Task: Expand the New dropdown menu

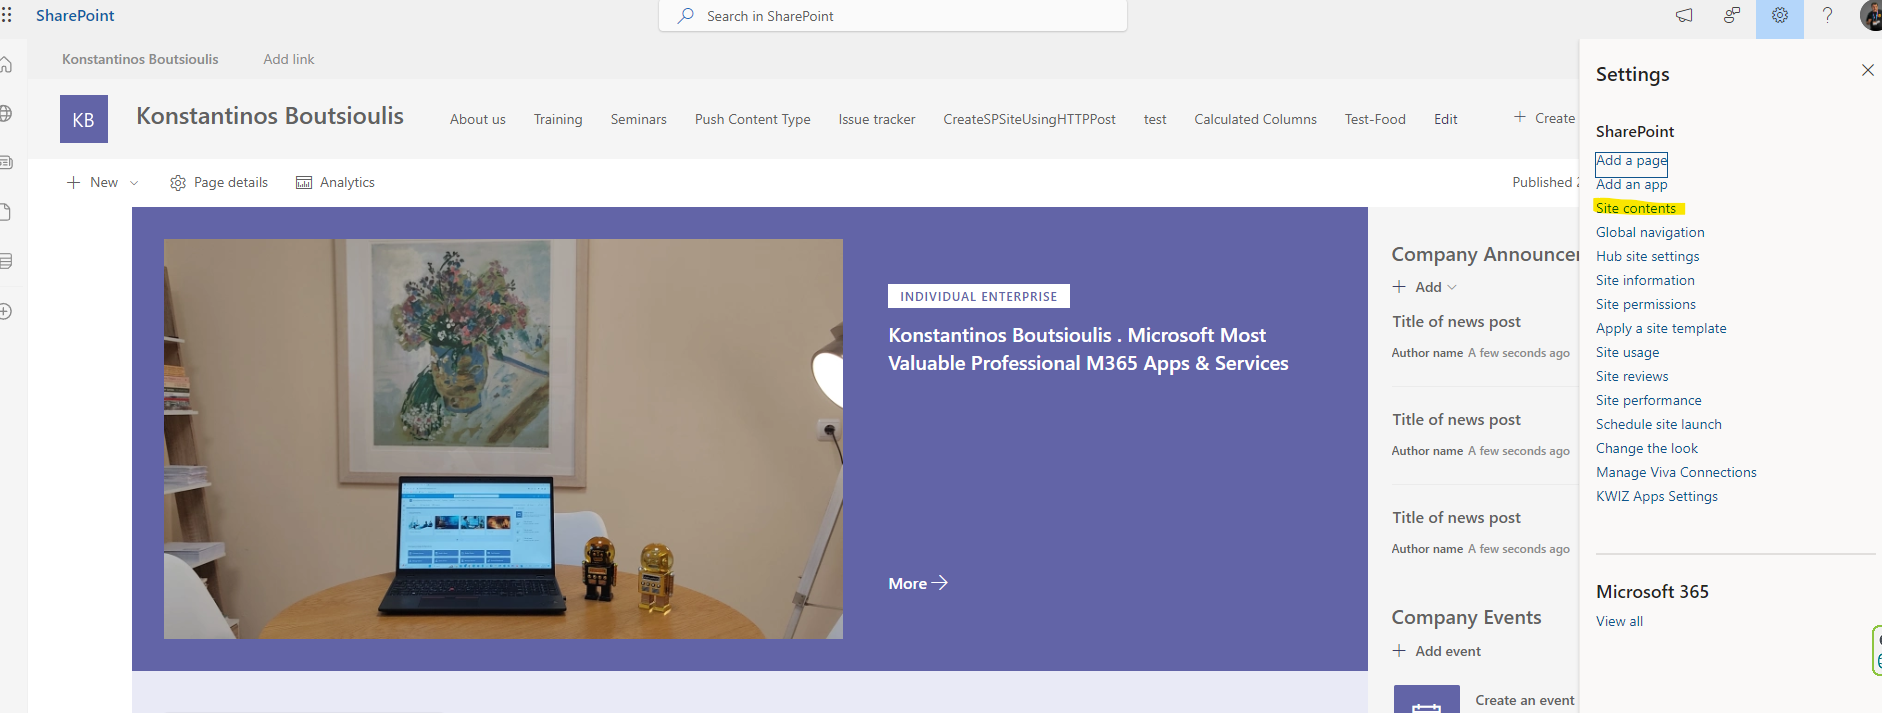Action: 102,183
